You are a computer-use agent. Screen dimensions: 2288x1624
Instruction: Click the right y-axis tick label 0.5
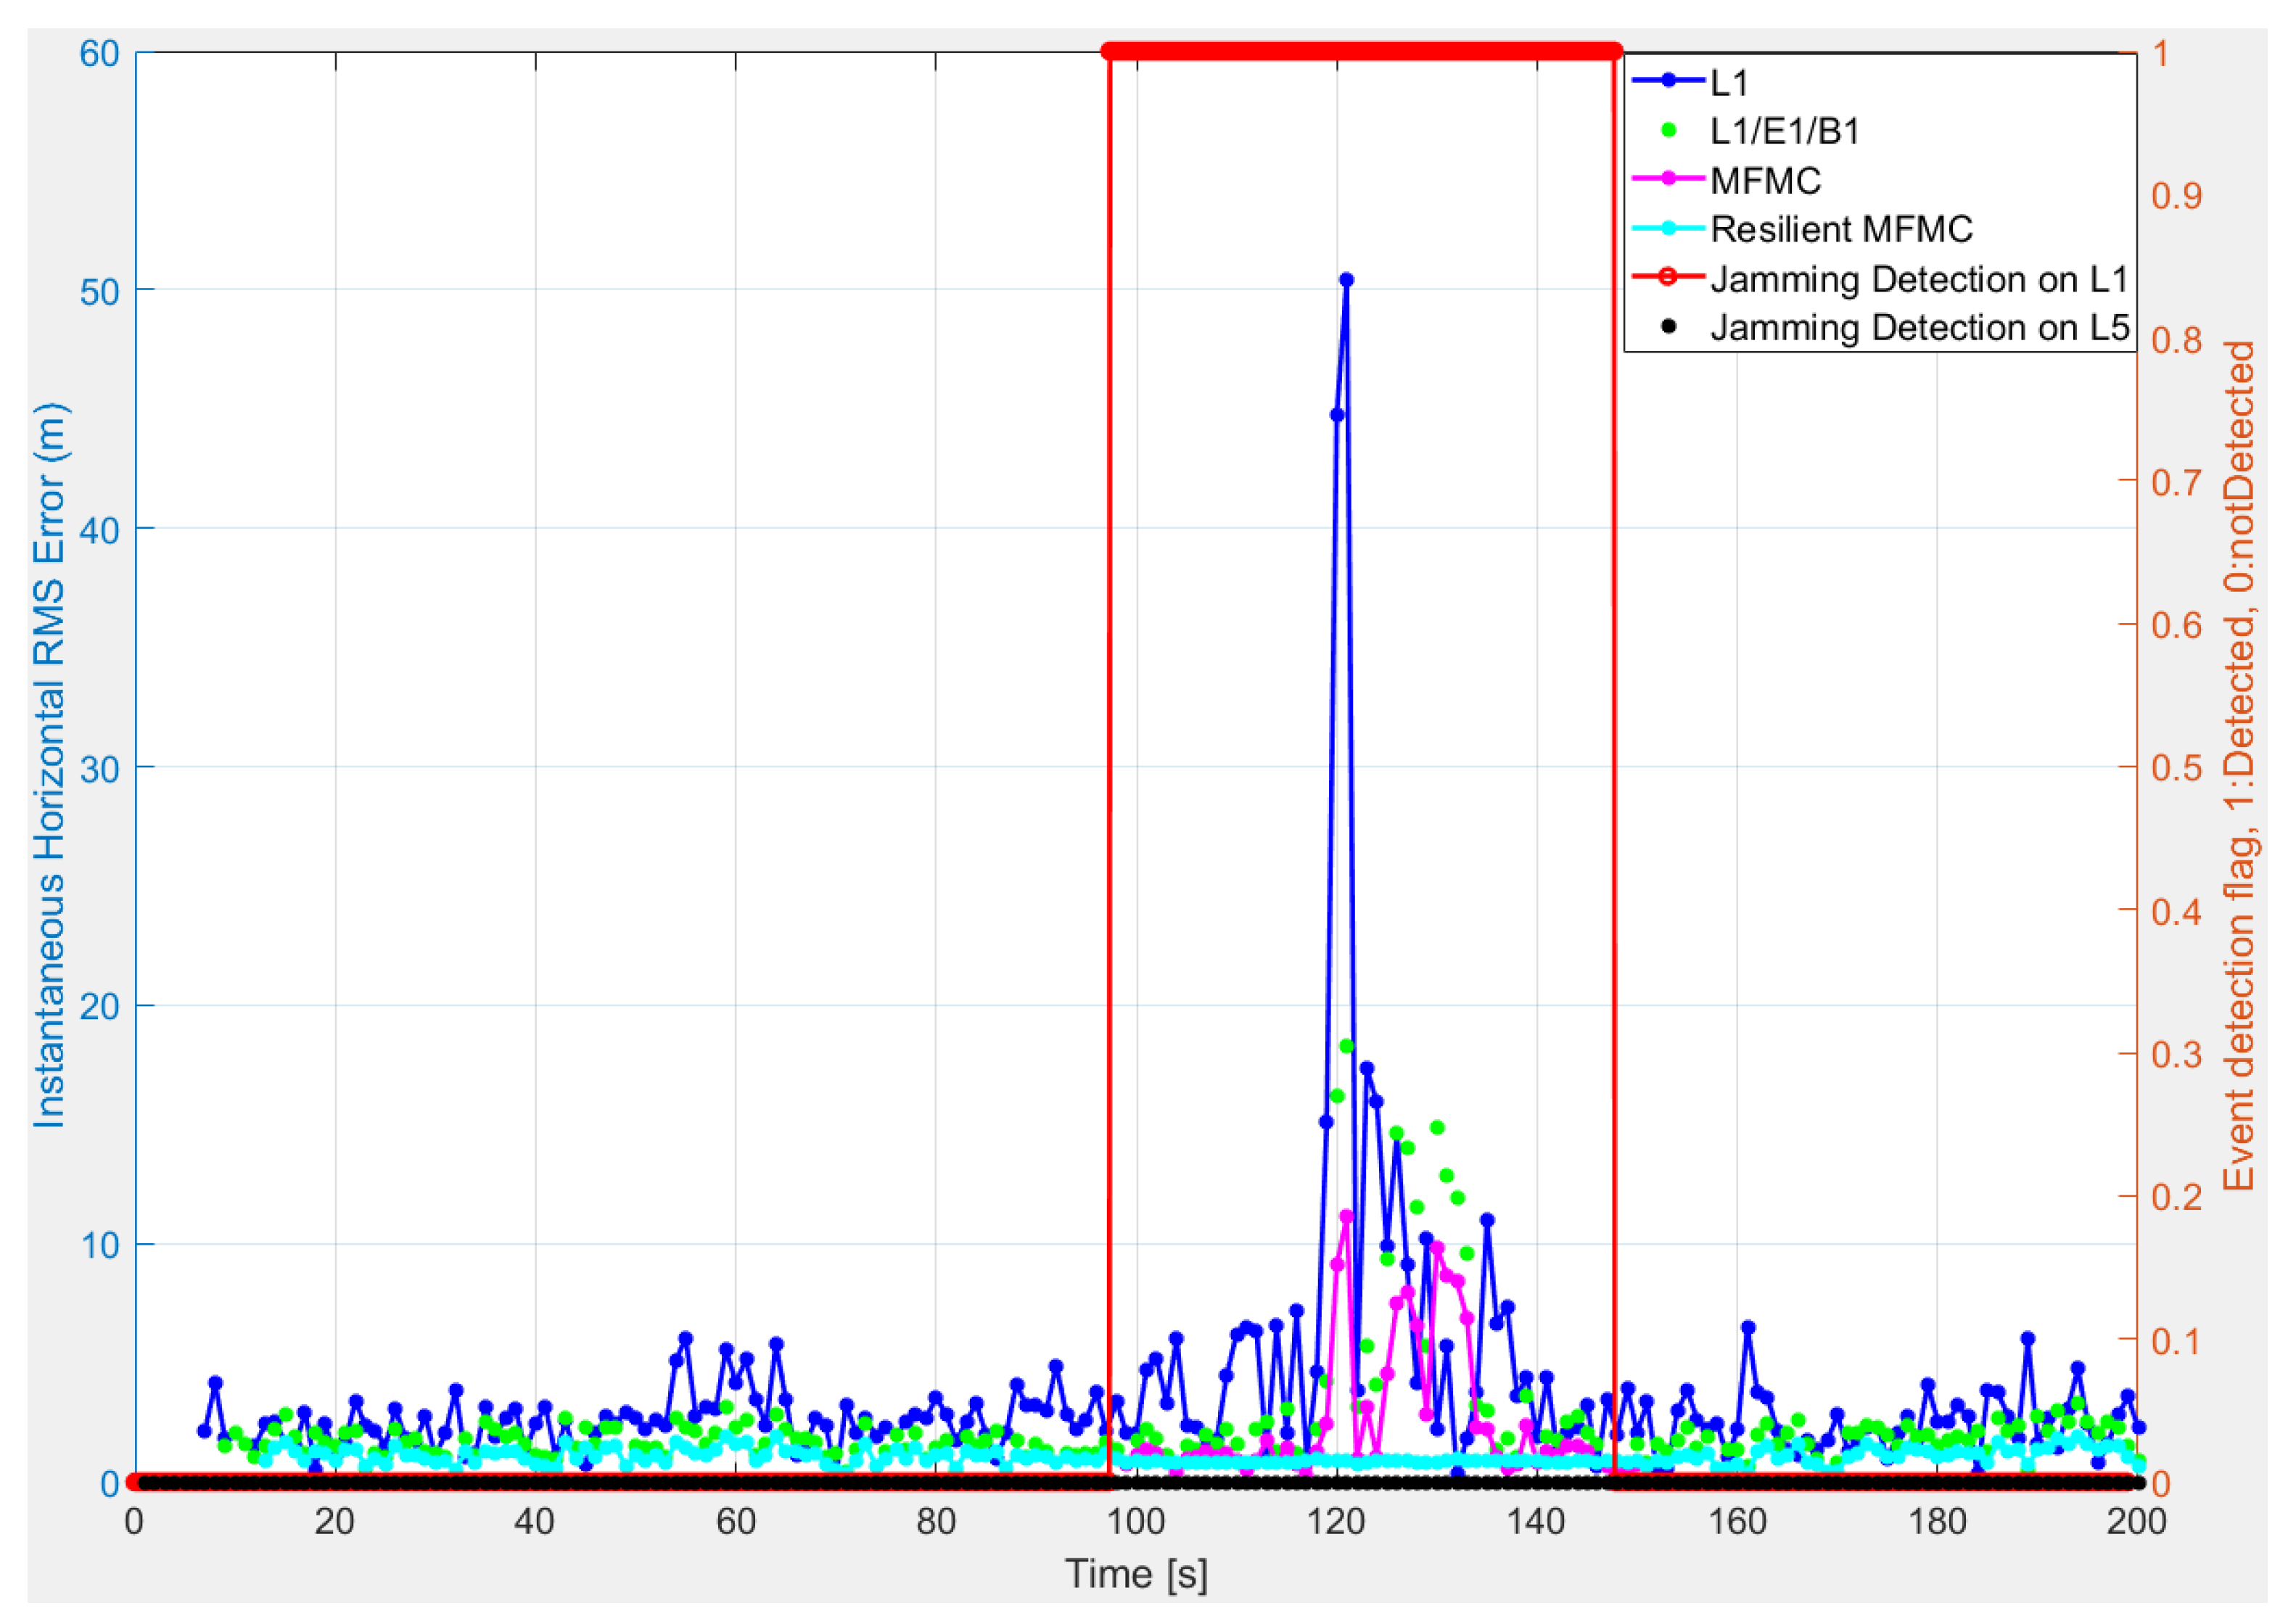2176,767
